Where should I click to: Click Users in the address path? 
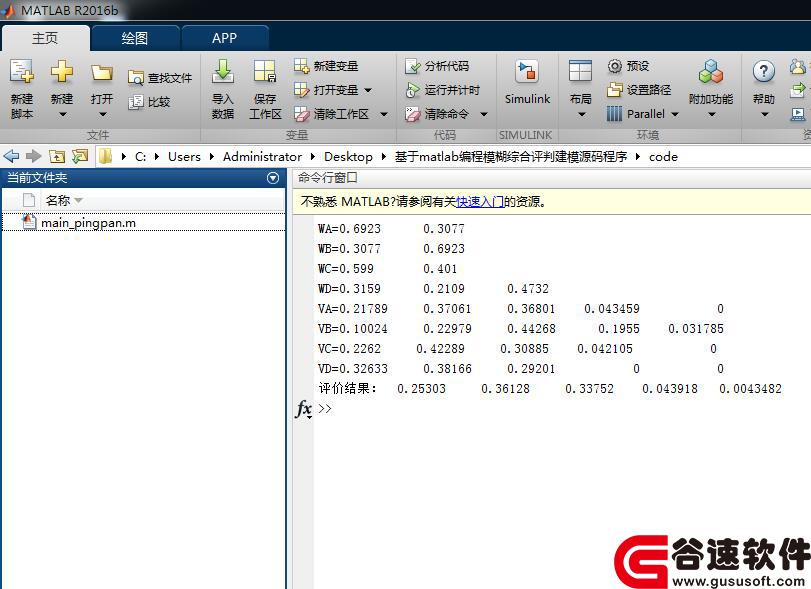point(184,156)
